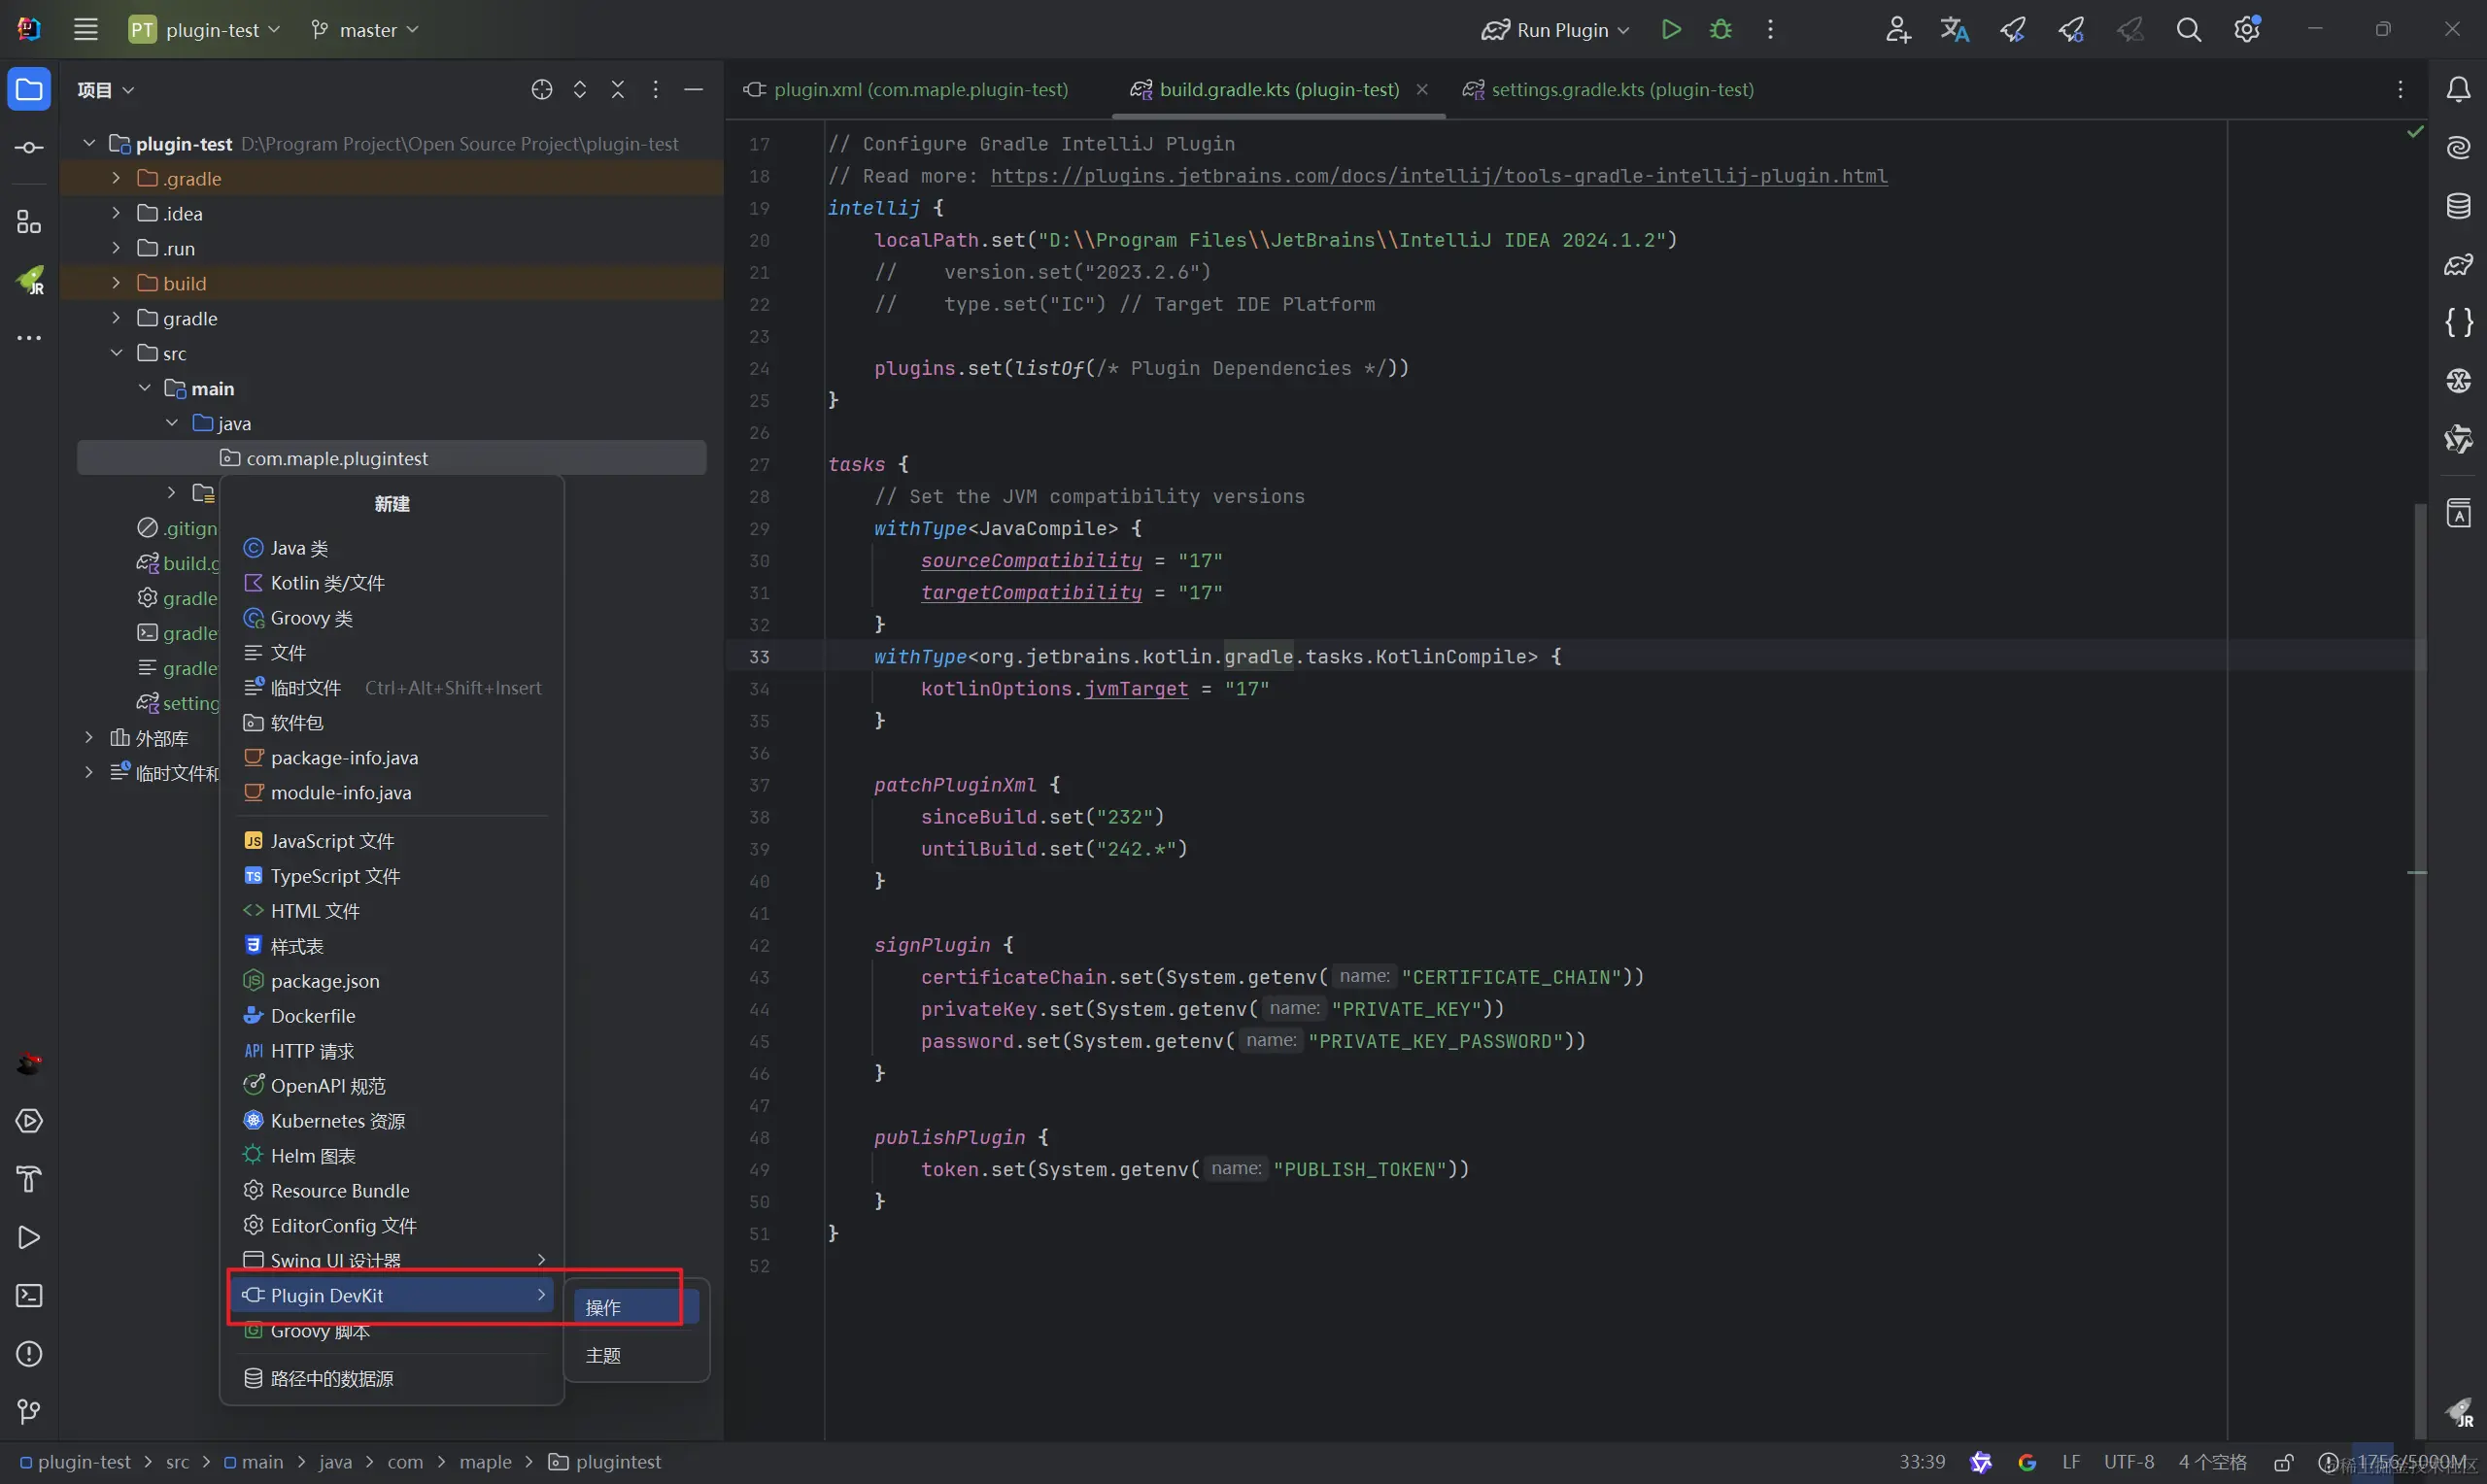The height and width of the screenshot is (1484, 2487).
Task: Open Run Plugin configuration dropdown
Action: (x=1555, y=30)
